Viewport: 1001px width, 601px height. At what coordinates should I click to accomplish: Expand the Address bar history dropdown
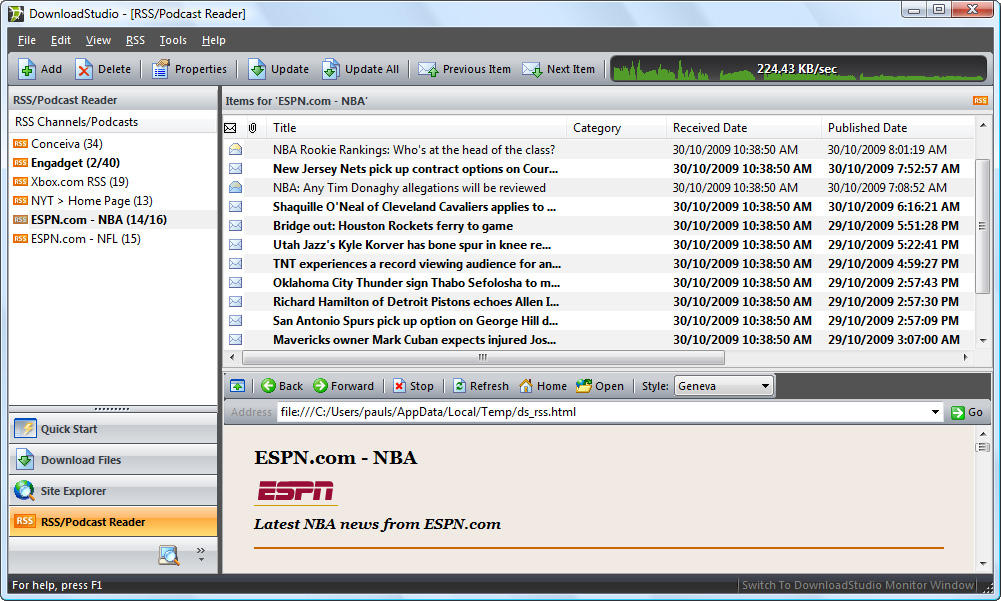(935, 412)
